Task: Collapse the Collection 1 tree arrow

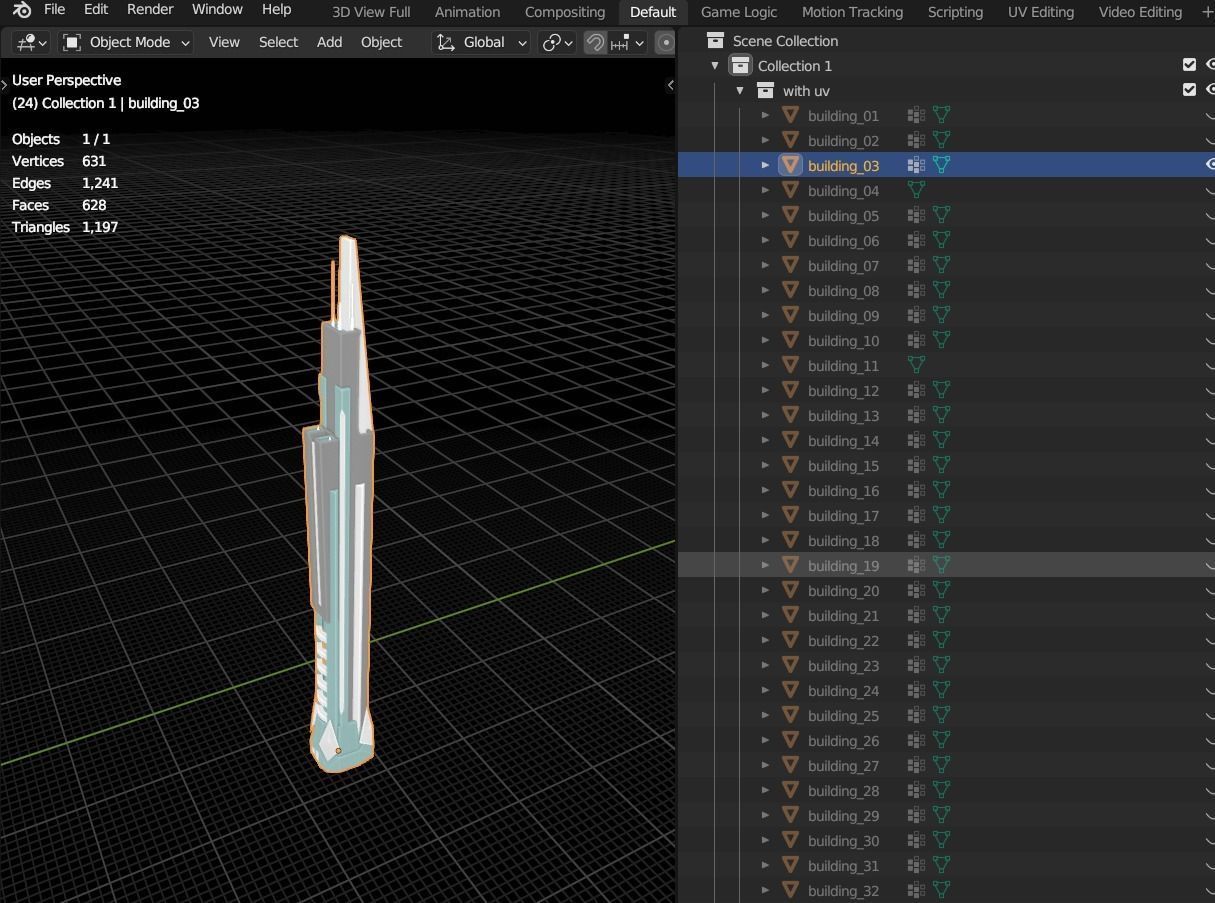Action: tap(715, 66)
